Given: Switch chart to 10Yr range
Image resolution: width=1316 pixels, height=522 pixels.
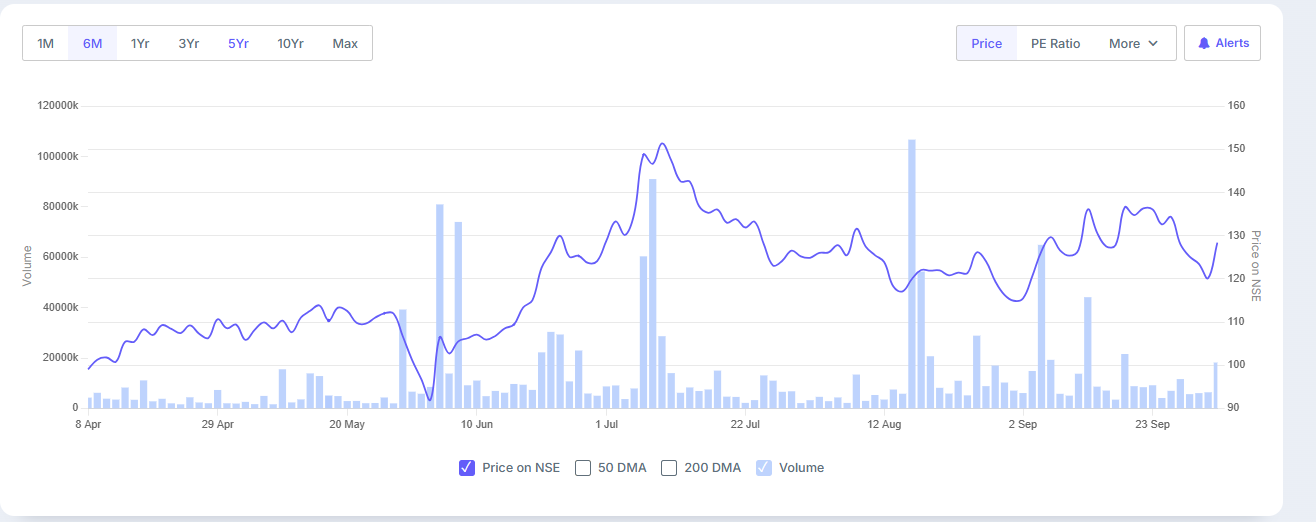Looking at the screenshot, I should [x=291, y=43].
